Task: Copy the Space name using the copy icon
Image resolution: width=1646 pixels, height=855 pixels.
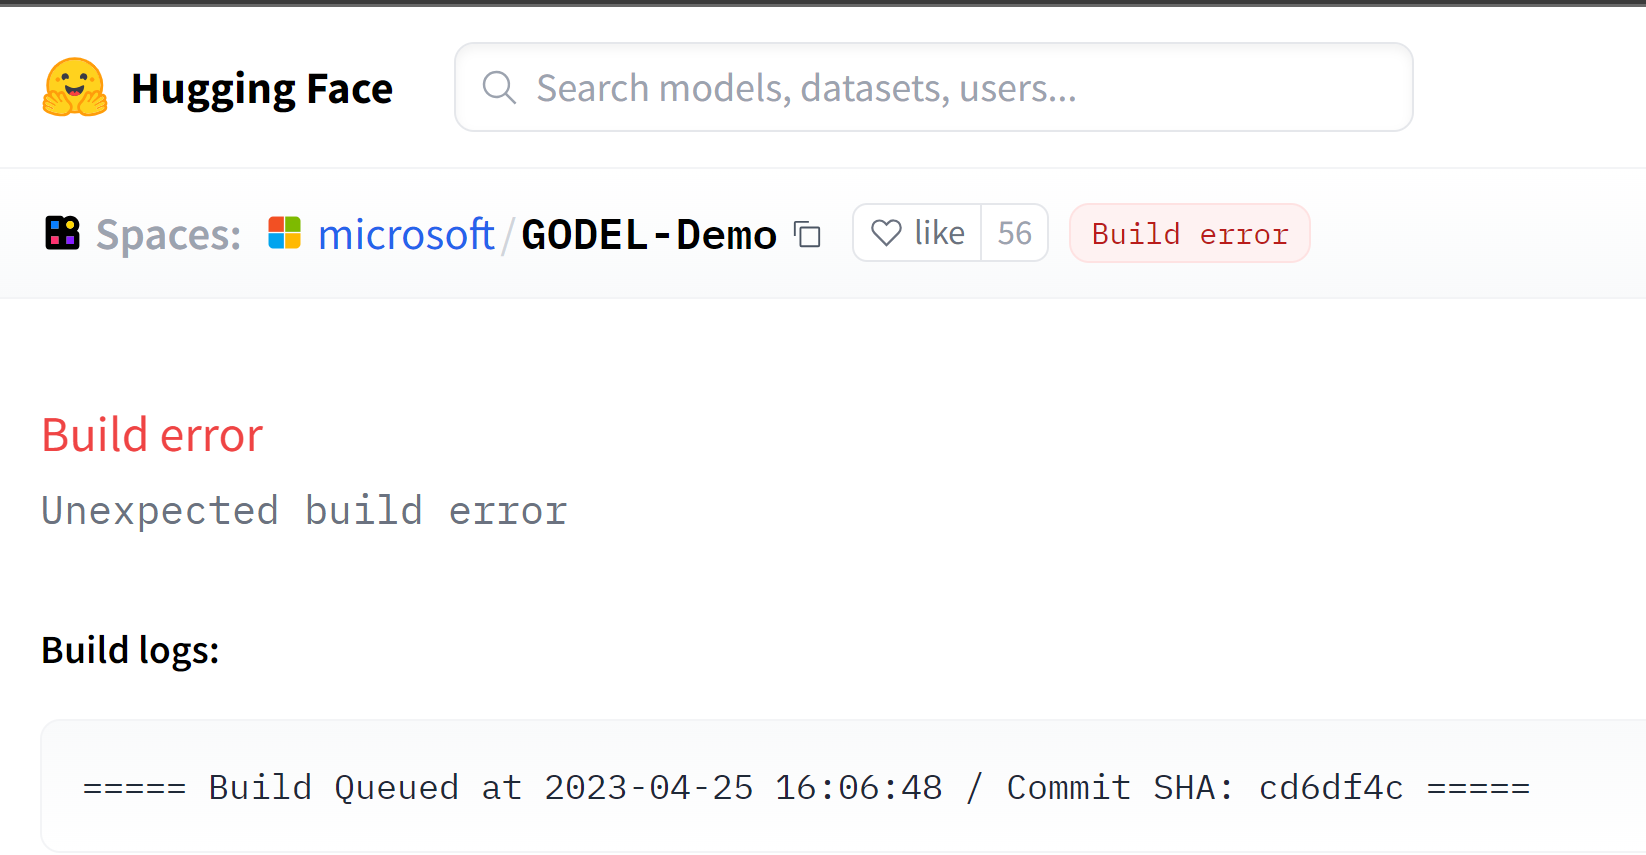Action: pos(807,234)
